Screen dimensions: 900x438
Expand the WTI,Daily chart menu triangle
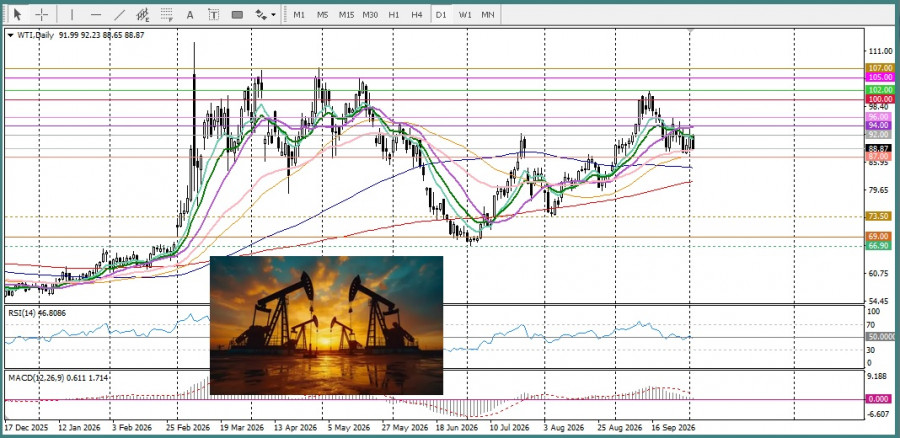point(10,36)
